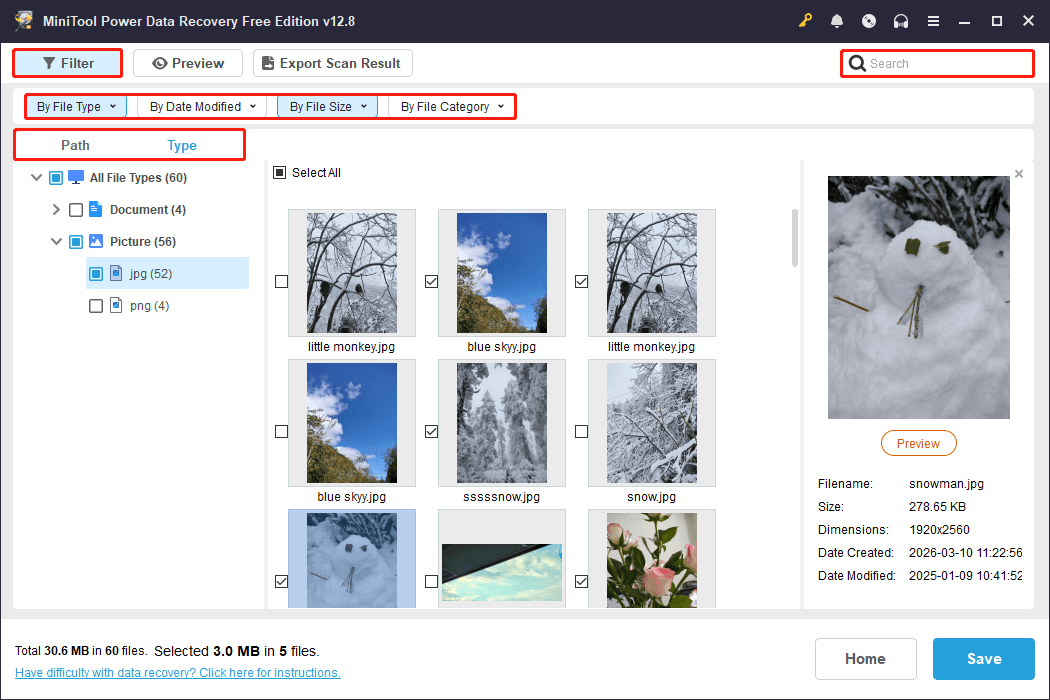Expand the Document (4) tree node
Viewport: 1050px width, 700px height.
pos(56,210)
